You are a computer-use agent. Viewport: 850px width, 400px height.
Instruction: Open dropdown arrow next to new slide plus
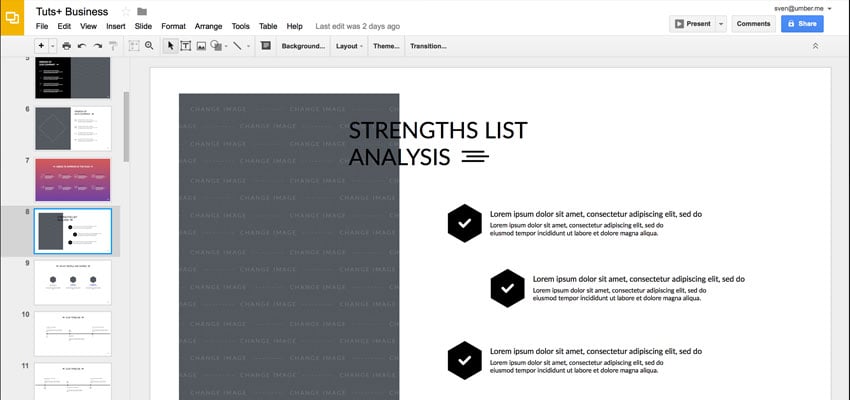pyautogui.click(x=52, y=46)
